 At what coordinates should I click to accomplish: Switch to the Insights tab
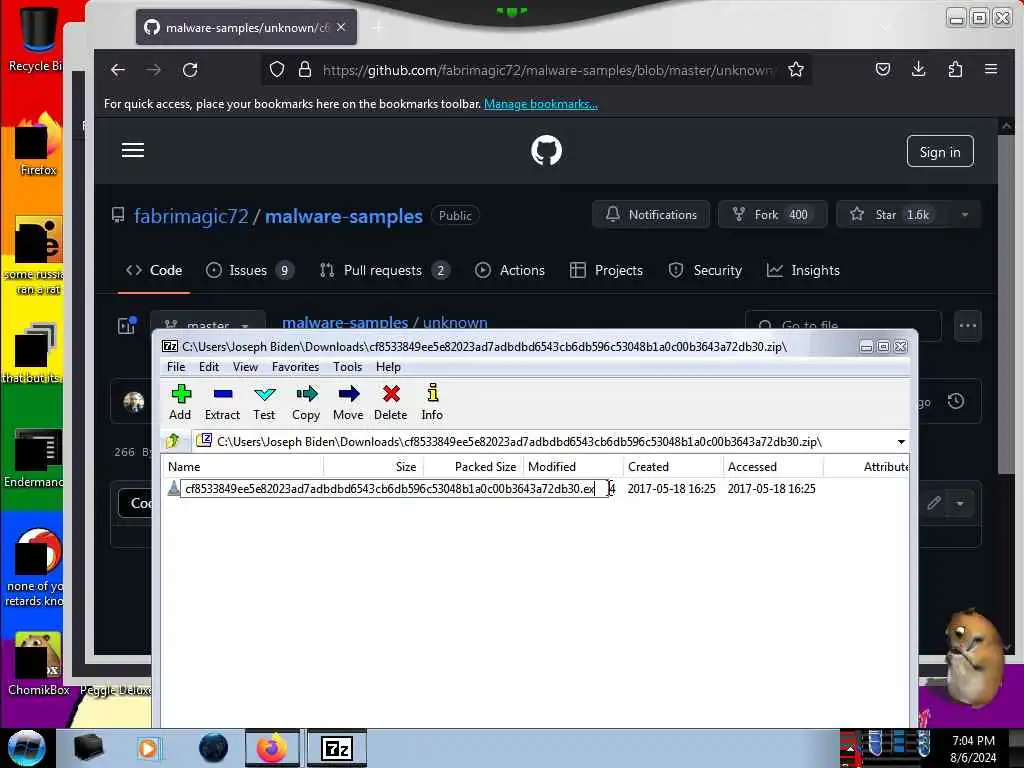tap(803, 270)
